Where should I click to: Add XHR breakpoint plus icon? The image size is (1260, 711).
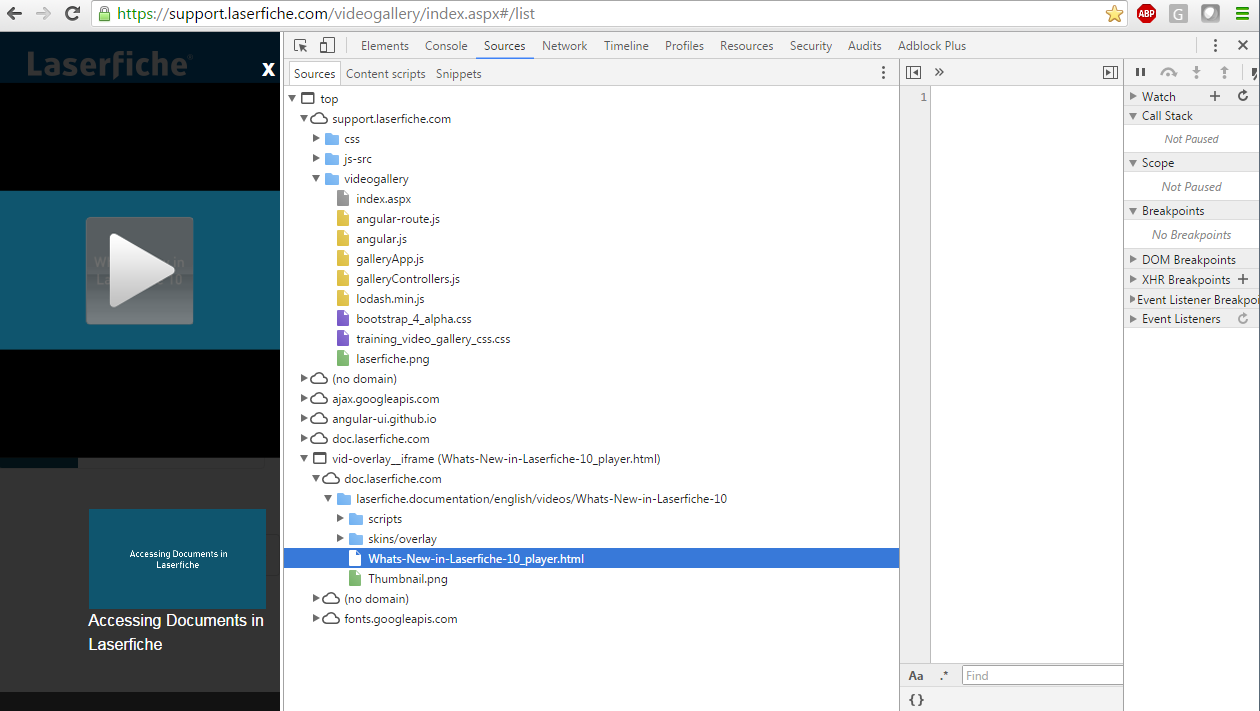1243,279
